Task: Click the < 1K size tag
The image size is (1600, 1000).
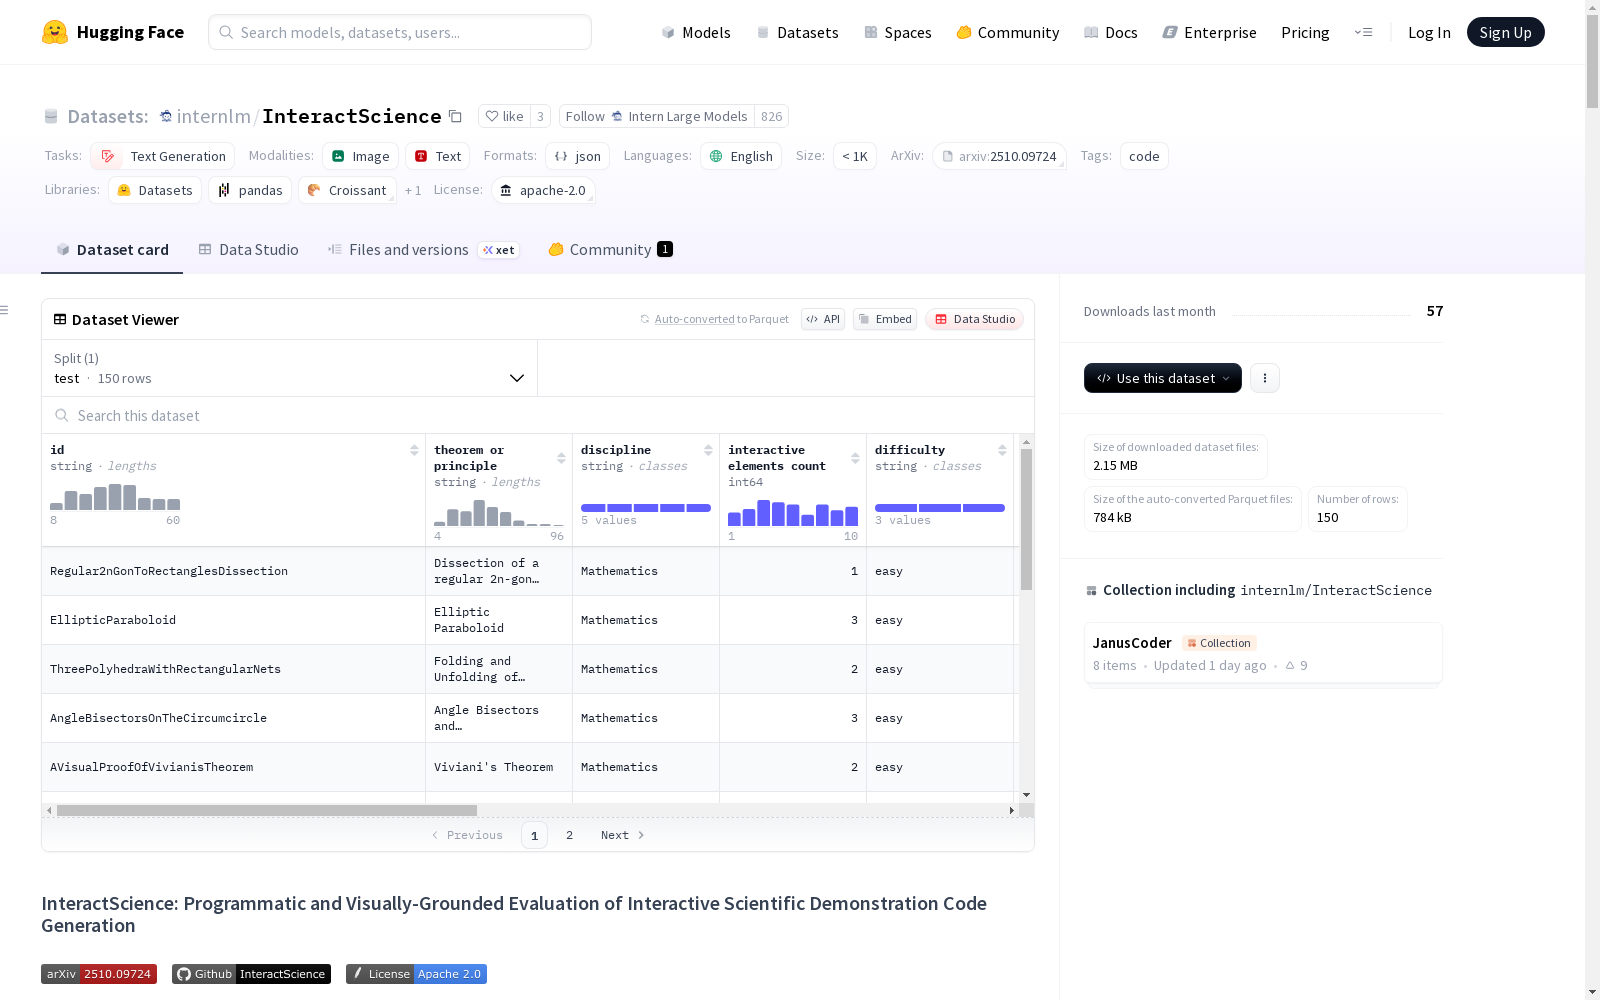Action: [x=855, y=156]
